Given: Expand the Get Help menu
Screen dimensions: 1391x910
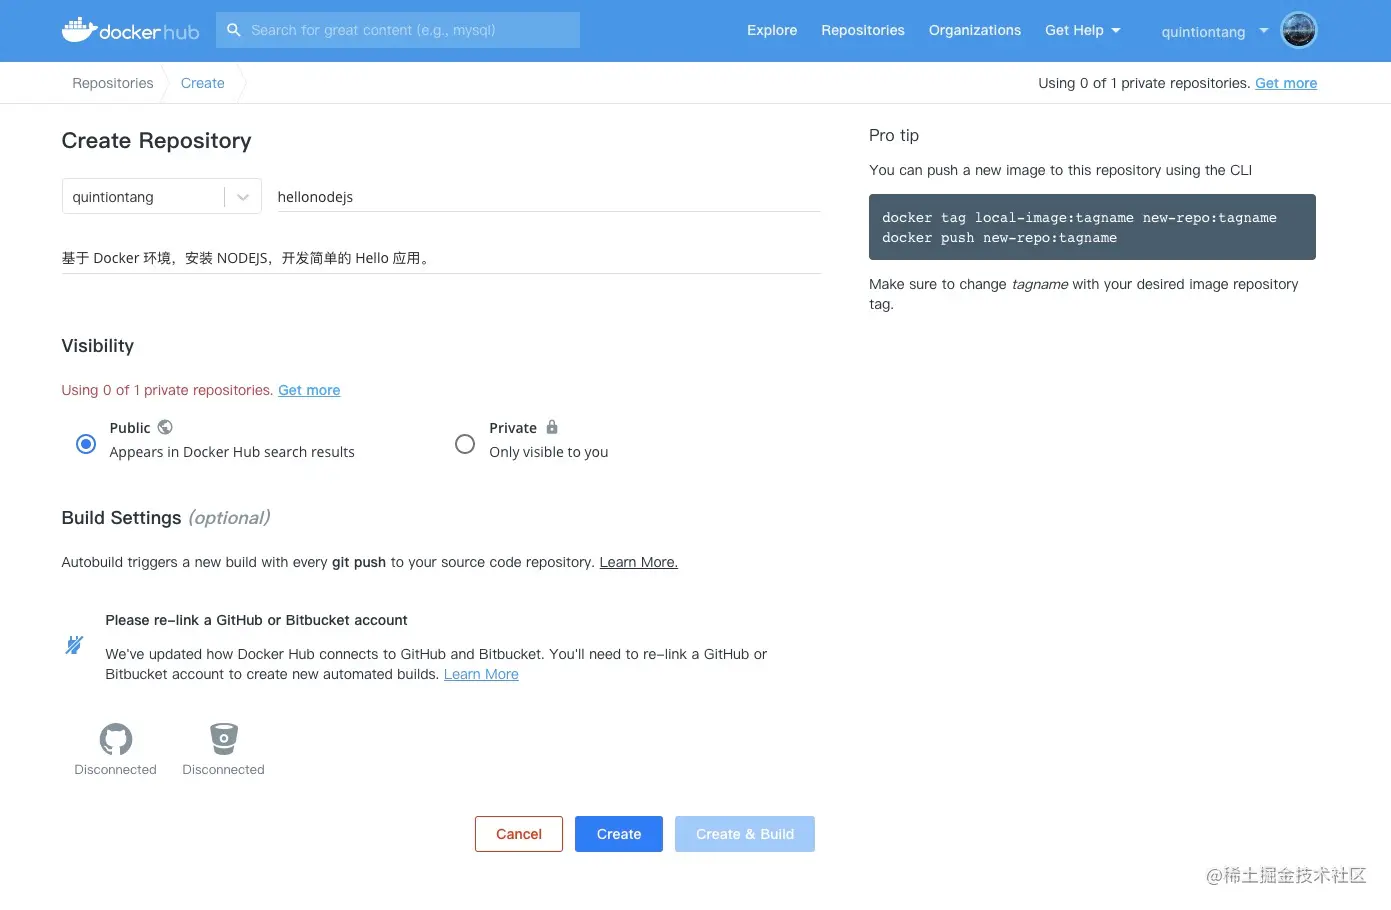Looking at the screenshot, I should pos(1083,30).
